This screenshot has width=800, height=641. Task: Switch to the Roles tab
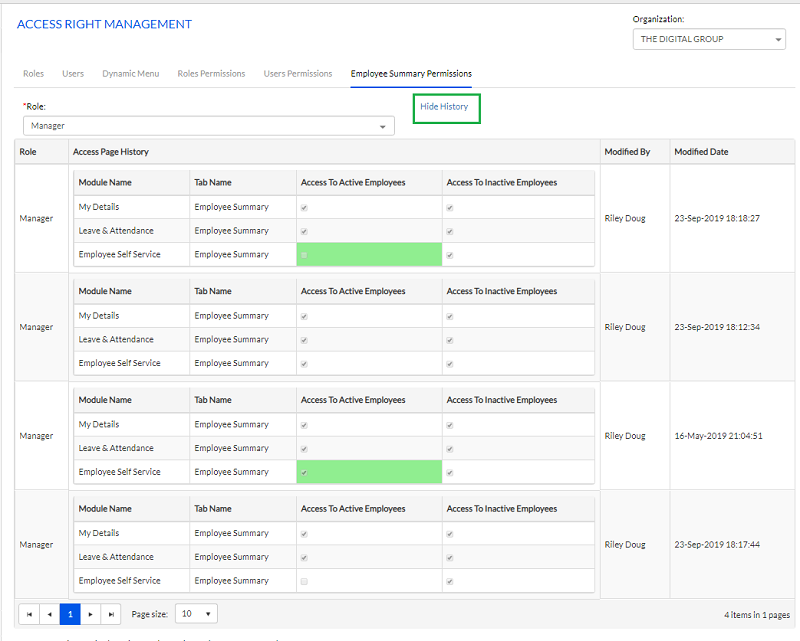pos(34,73)
